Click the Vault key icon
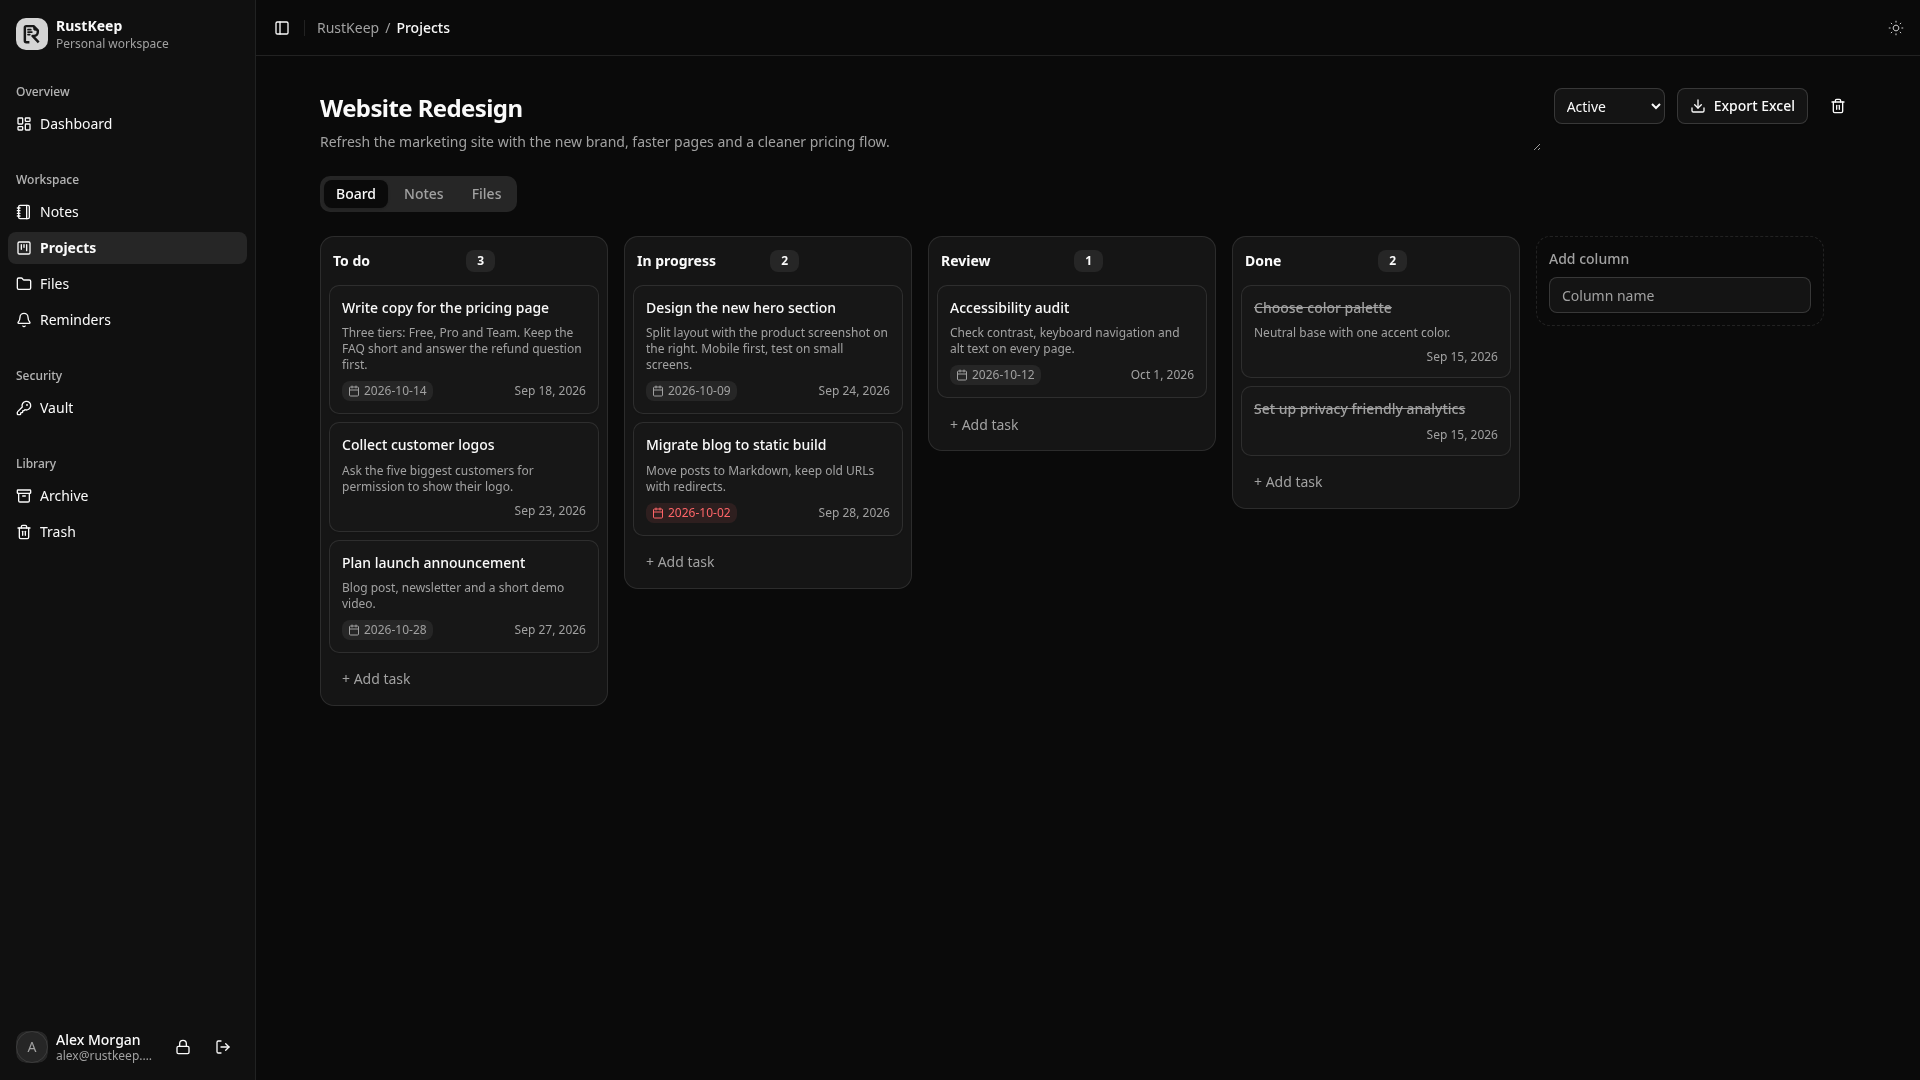 coord(24,408)
